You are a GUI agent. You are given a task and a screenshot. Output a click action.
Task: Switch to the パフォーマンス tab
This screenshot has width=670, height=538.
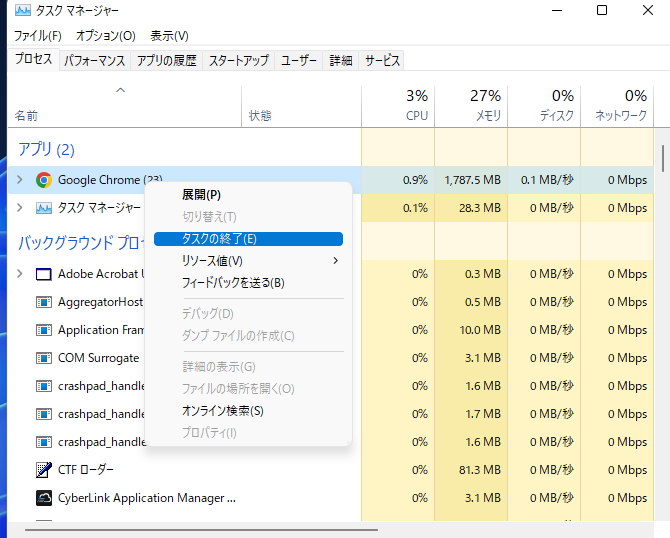[x=94, y=61]
